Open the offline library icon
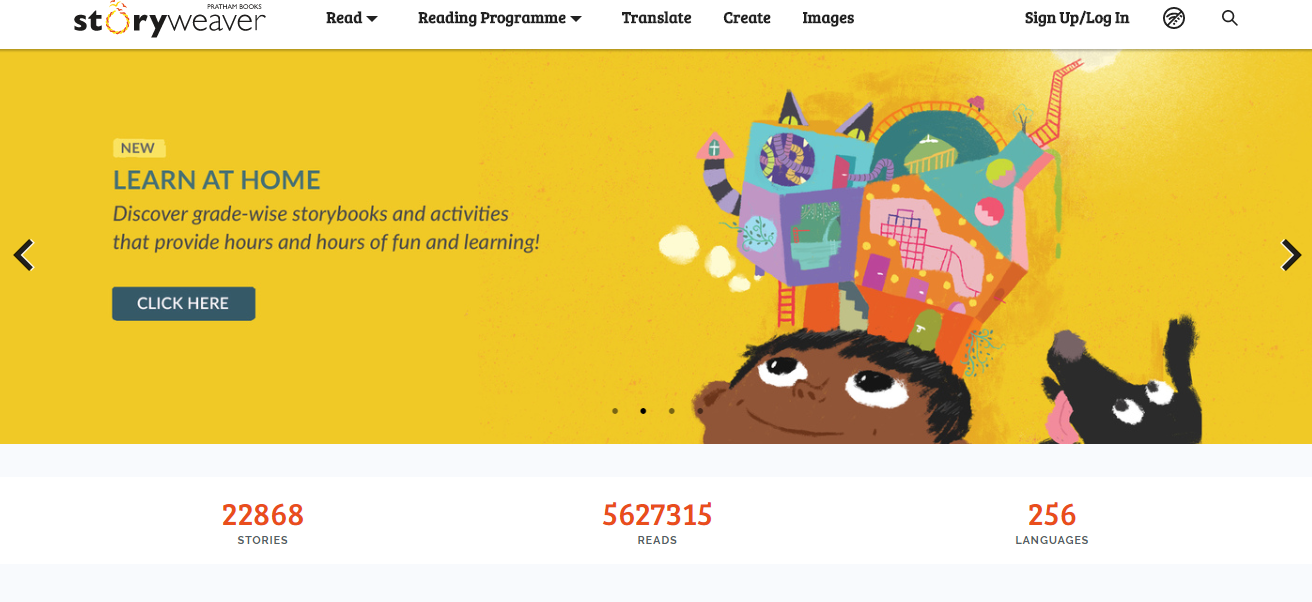The image size is (1312, 602). coord(1174,18)
